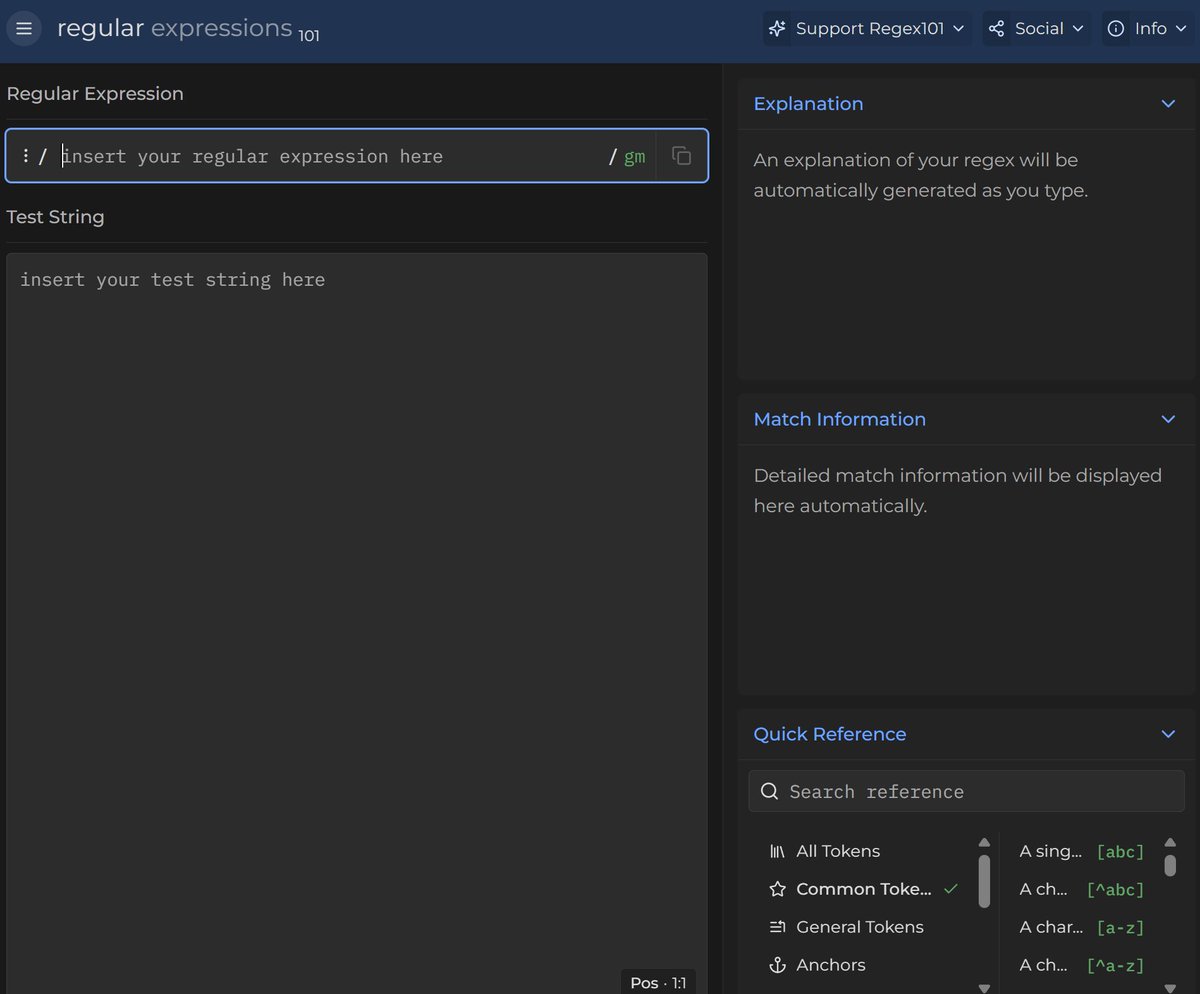Select the [^a-z] token reference row
Screen dimensions: 1200x994
click(x=1082, y=965)
